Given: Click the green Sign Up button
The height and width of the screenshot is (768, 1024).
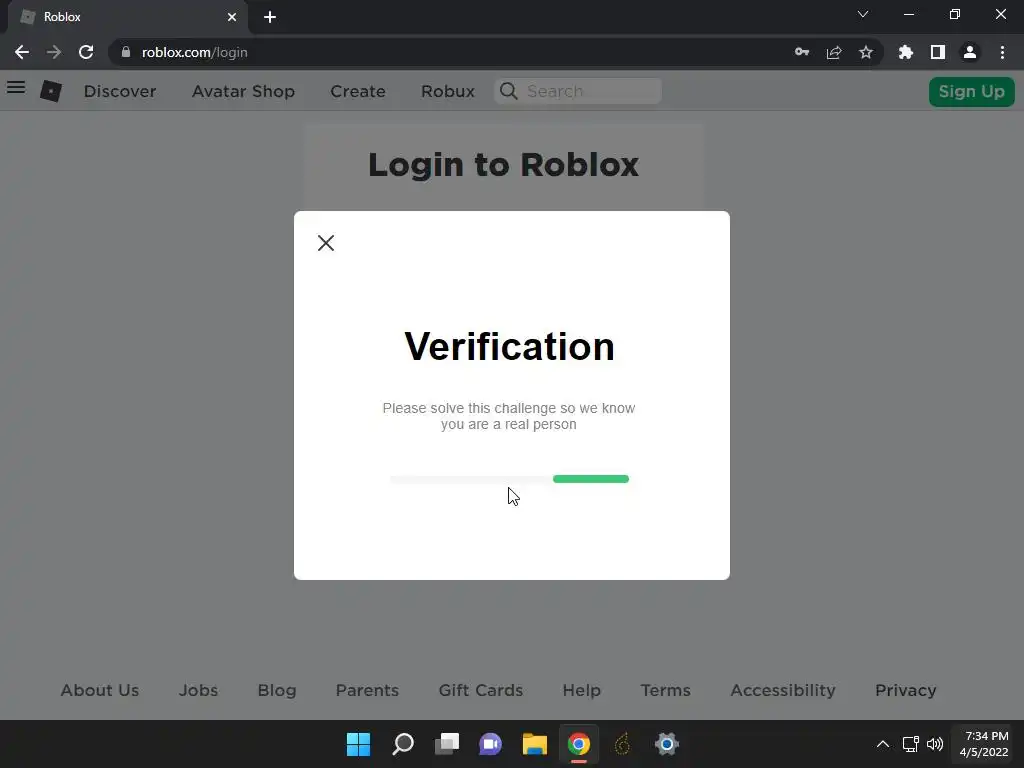Looking at the screenshot, I should (x=972, y=91).
